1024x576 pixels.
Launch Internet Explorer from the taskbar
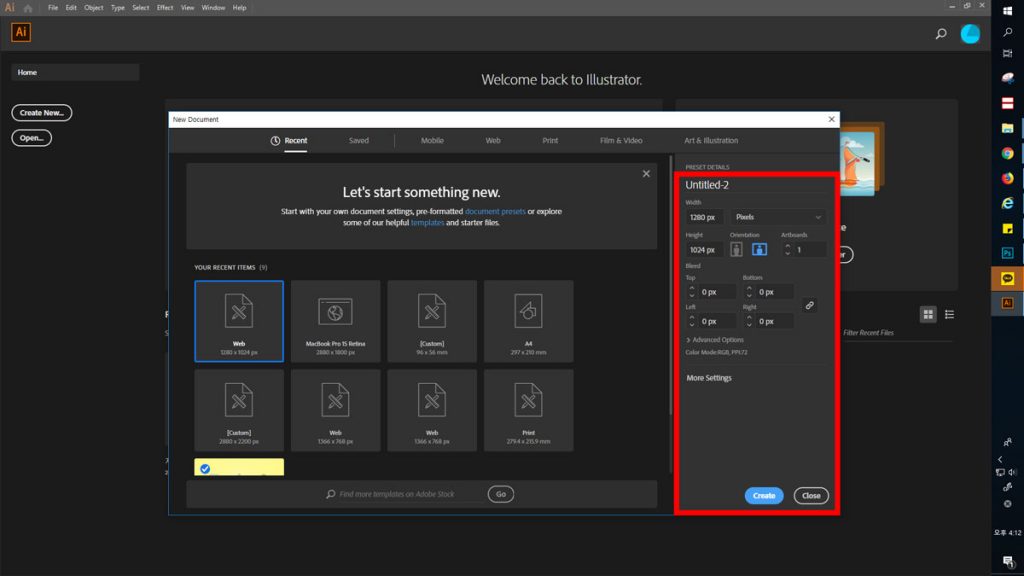click(x=1008, y=203)
